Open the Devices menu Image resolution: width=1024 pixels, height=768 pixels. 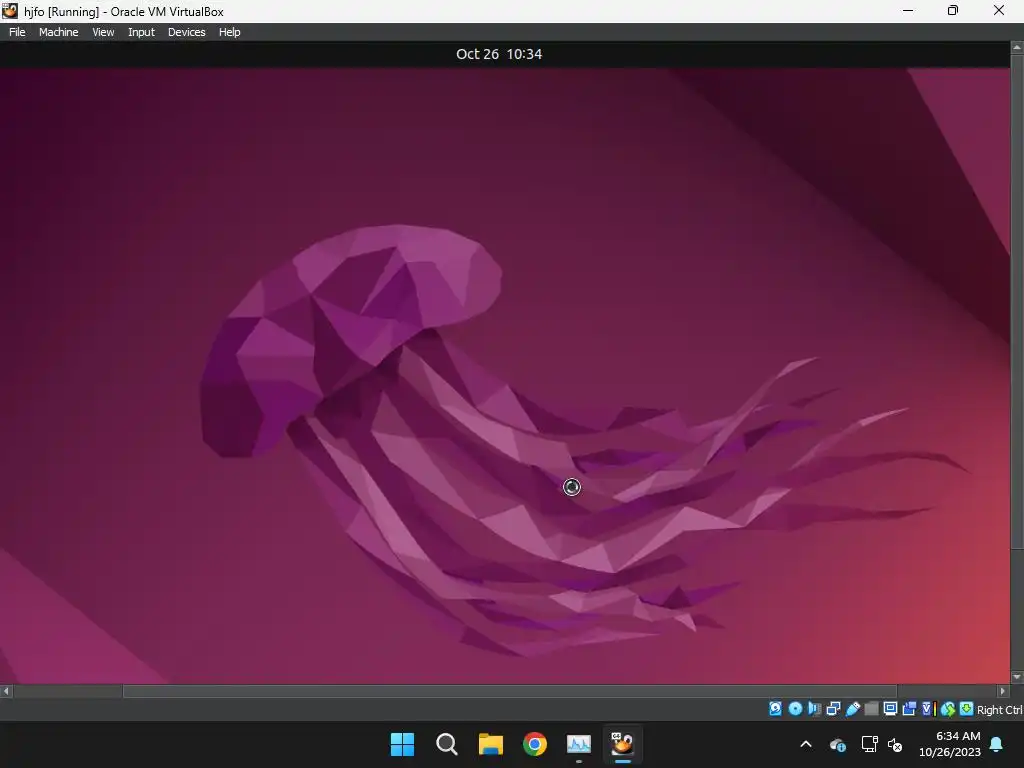(186, 32)
